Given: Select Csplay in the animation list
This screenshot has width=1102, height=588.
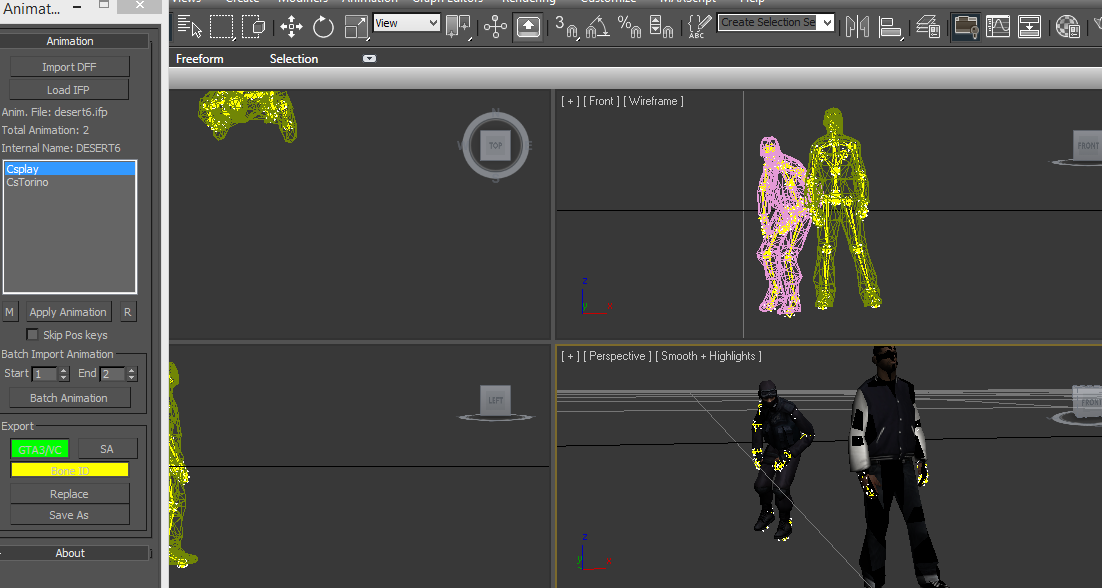Looking at the screenshot, I should 70,169.
